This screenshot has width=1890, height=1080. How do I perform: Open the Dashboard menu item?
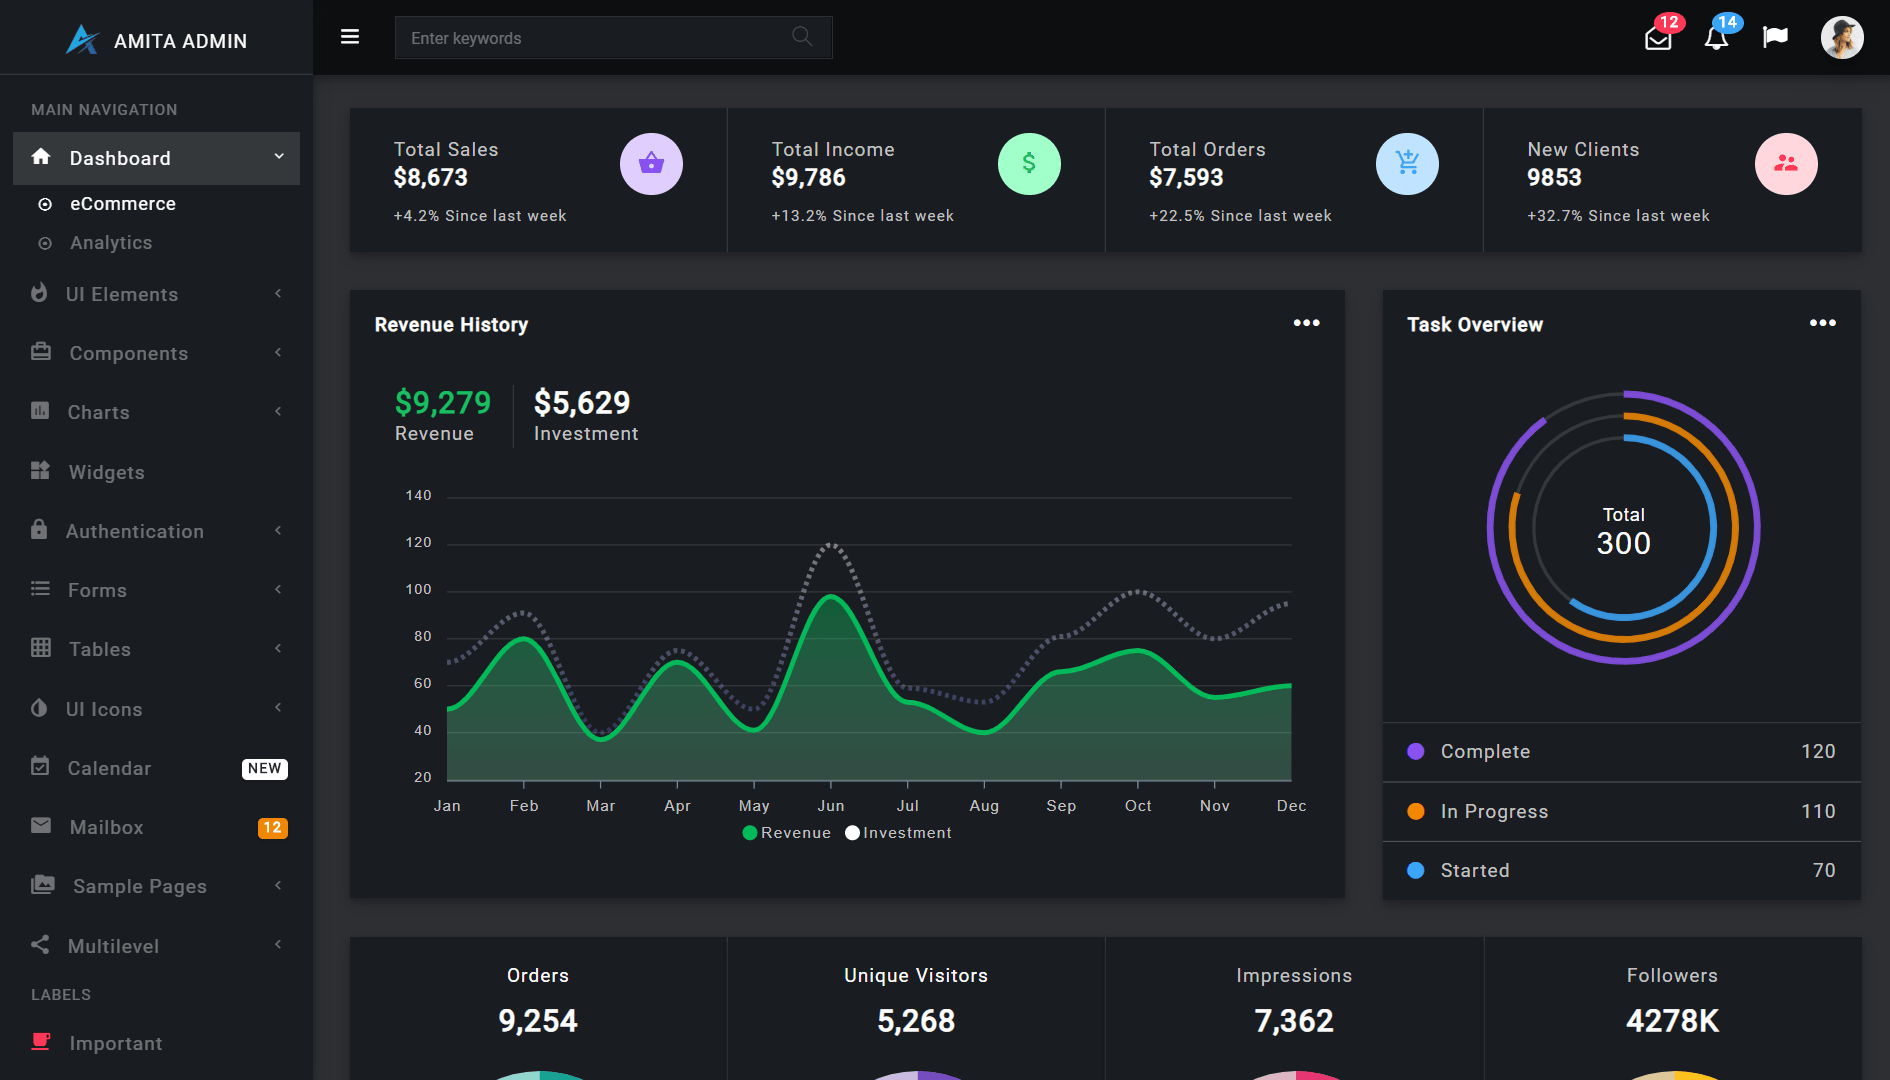click(157, 158)
